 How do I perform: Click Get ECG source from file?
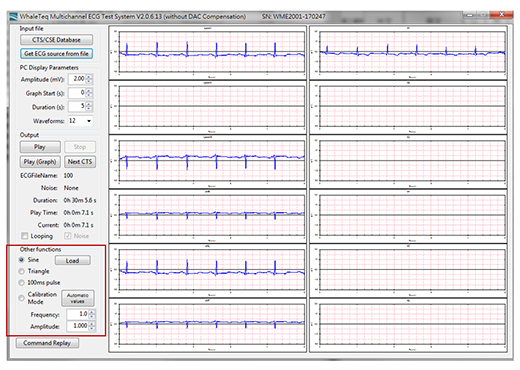tap(56, 54)
